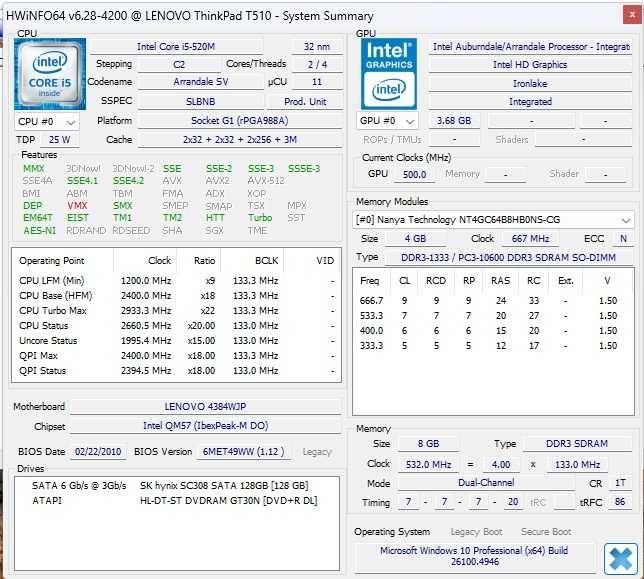Click the MMX feature label

pos(34,169)
